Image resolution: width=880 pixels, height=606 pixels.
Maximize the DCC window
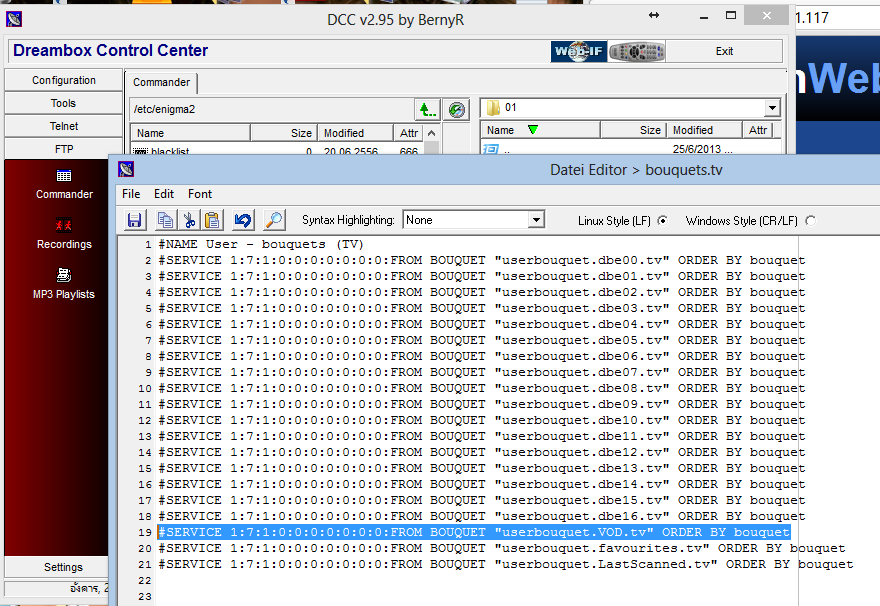(731, 16)
